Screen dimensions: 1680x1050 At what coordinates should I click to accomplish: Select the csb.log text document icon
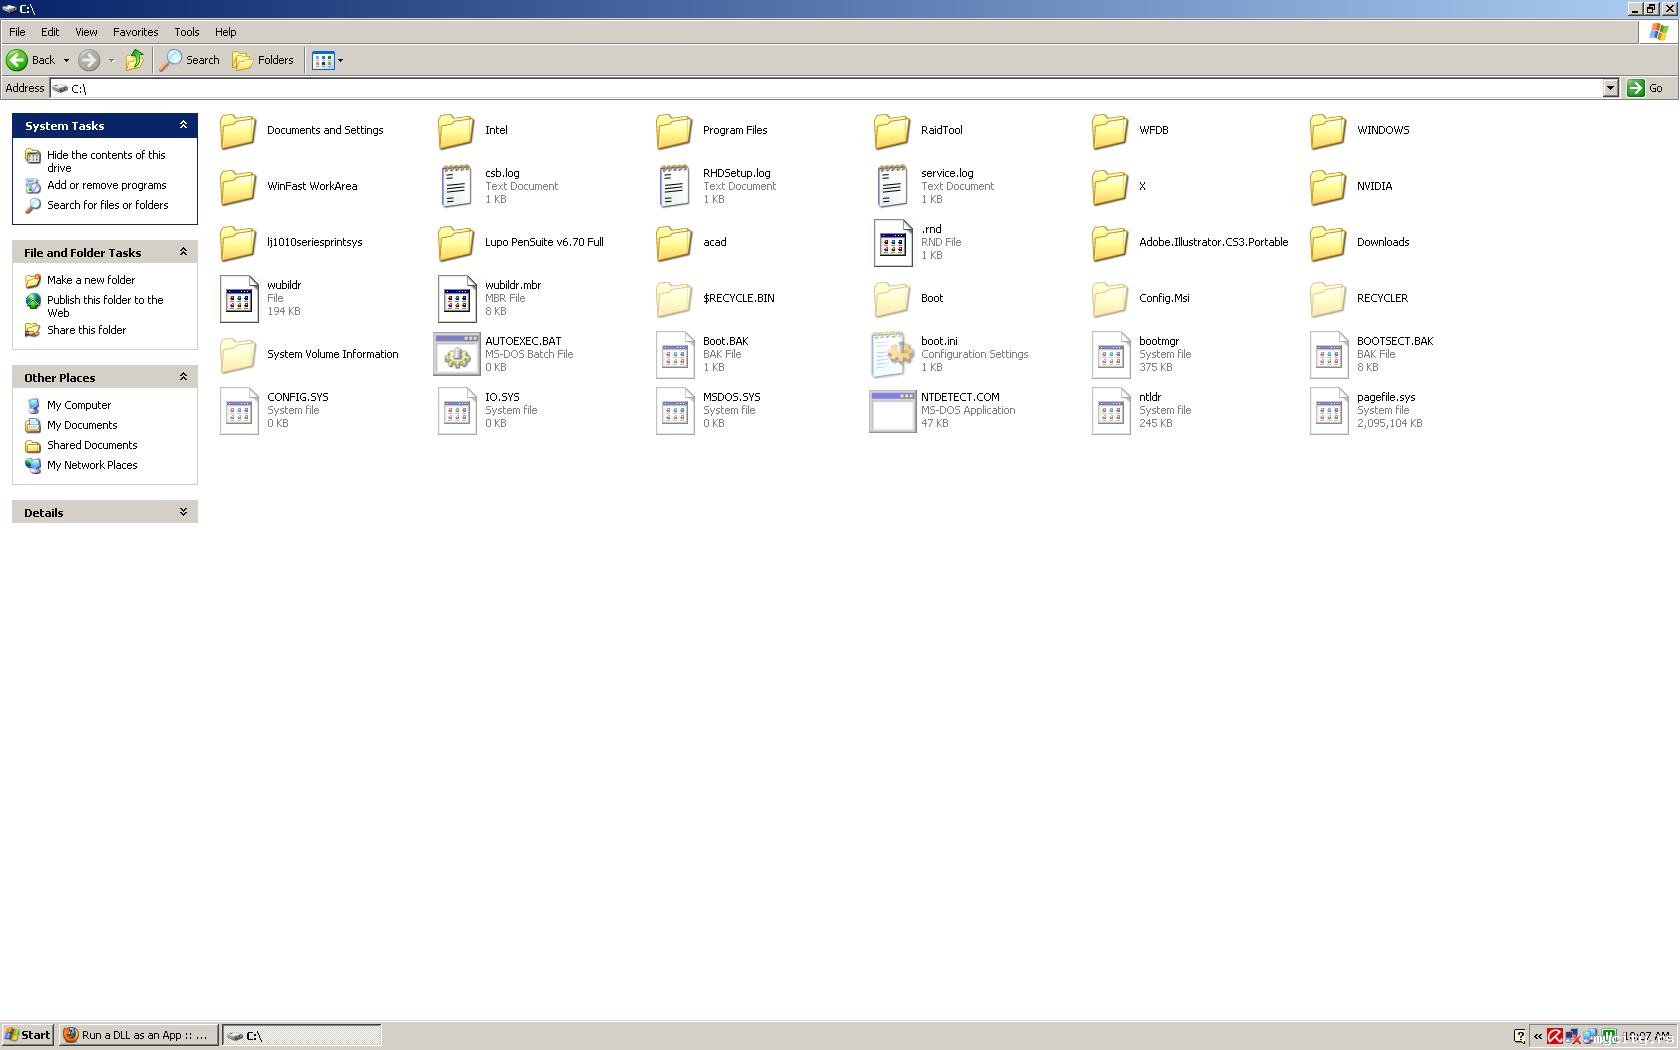click(x=456, y=186)
